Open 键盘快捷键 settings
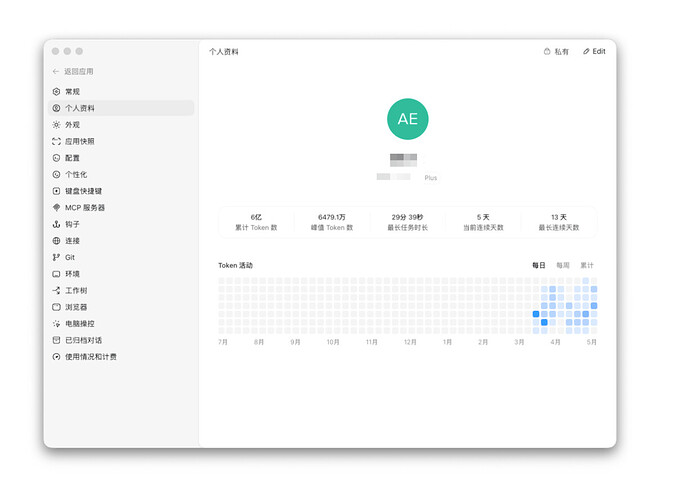 (121, 191)
